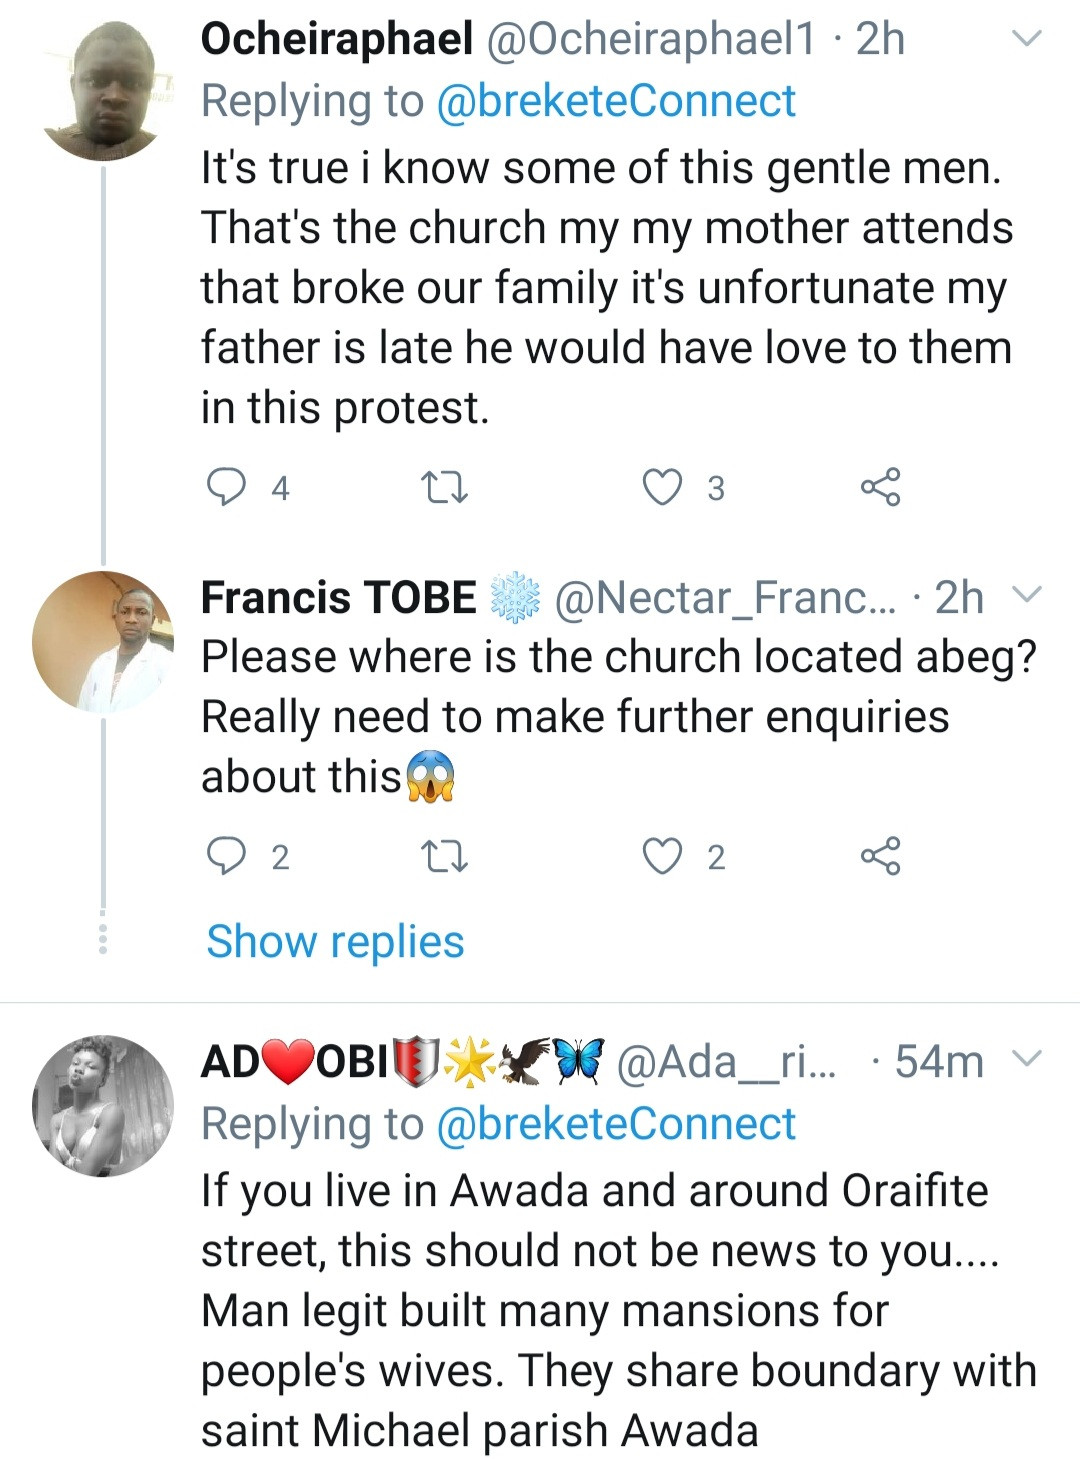
Task: Click Show replies link
Action: point(335,942)
